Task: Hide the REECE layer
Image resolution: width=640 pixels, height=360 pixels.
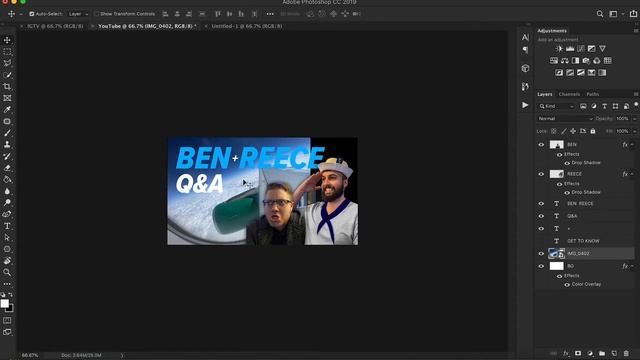Action: point(541,174)
